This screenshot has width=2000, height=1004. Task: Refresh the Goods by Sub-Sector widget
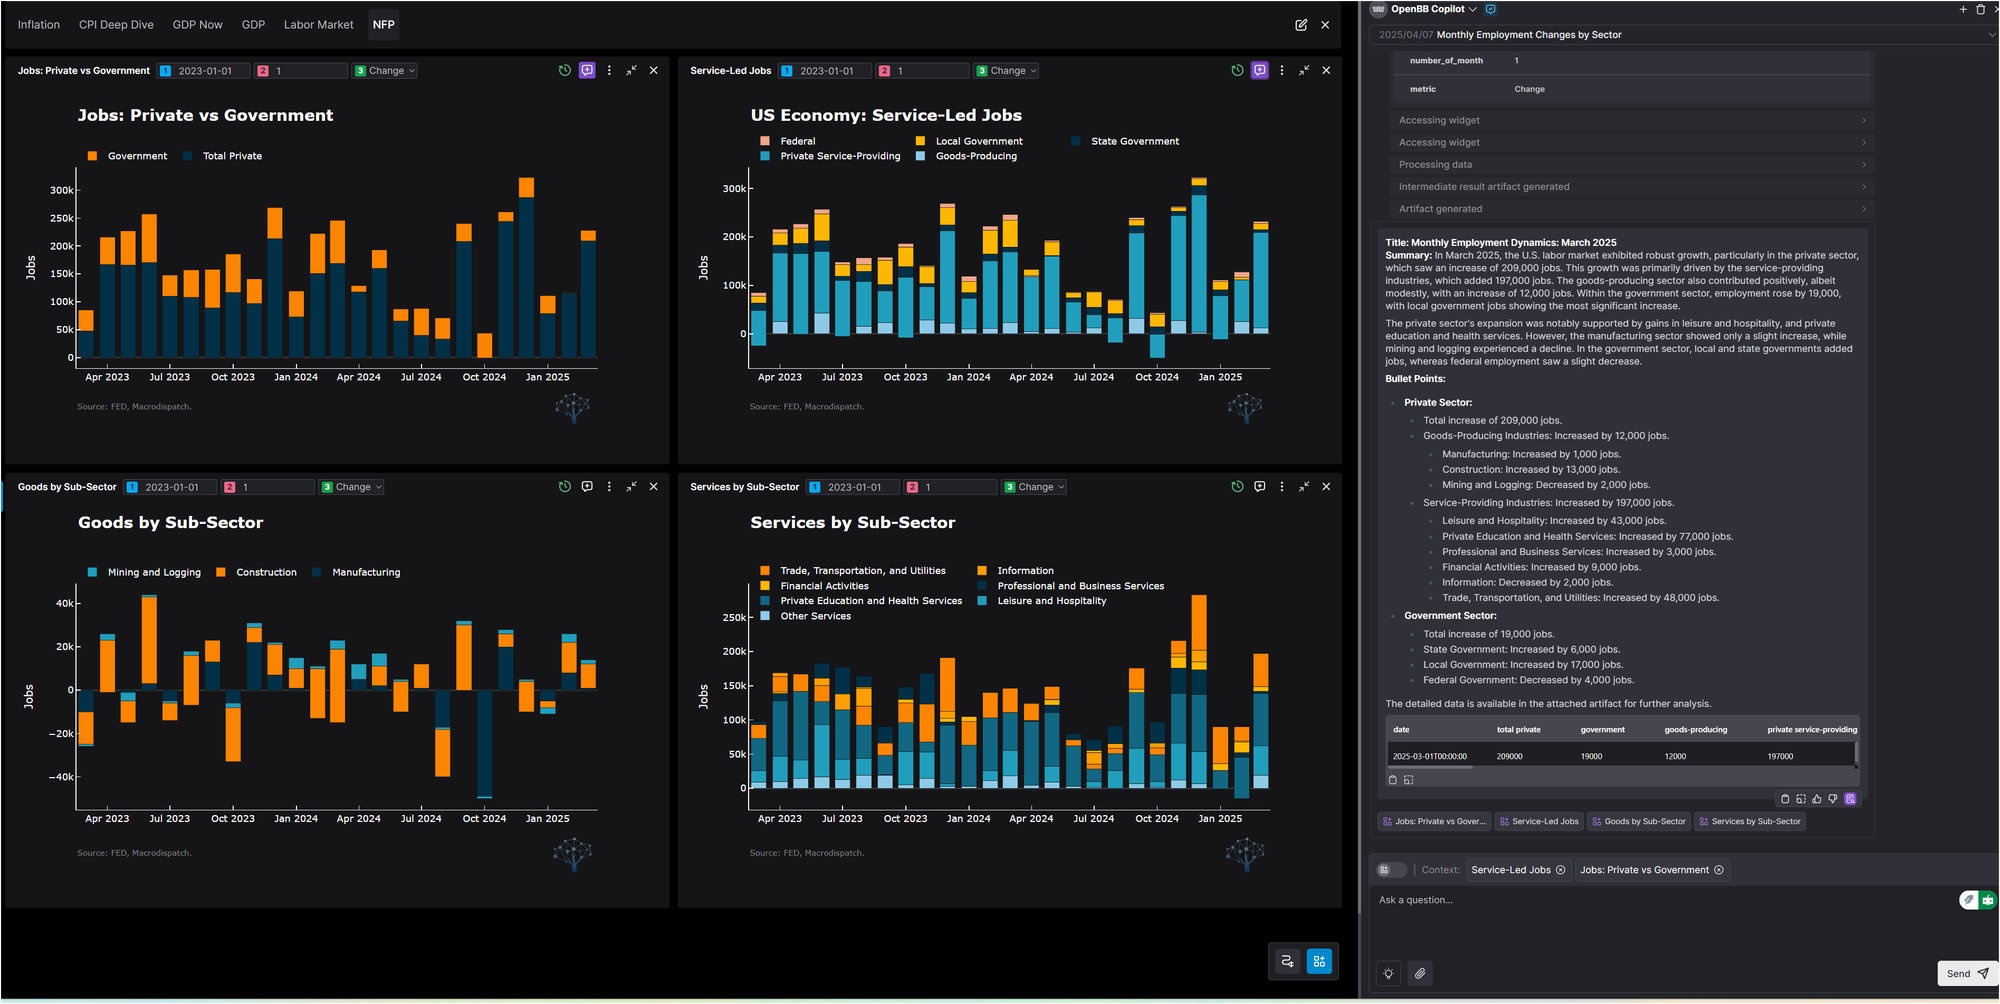[565, 486]
